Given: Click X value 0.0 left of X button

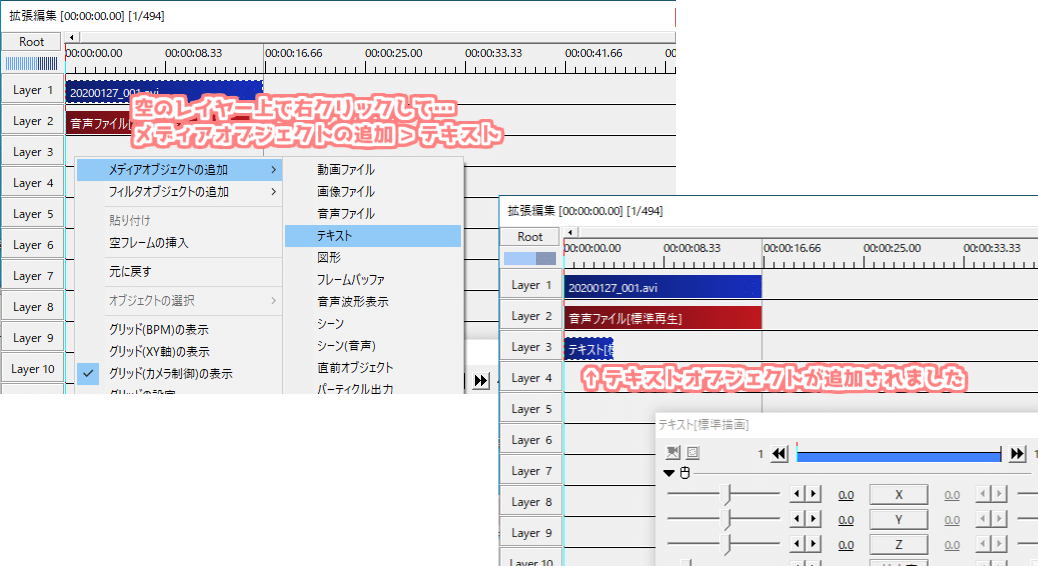Looking at the screenshot, I should [845, 495].
